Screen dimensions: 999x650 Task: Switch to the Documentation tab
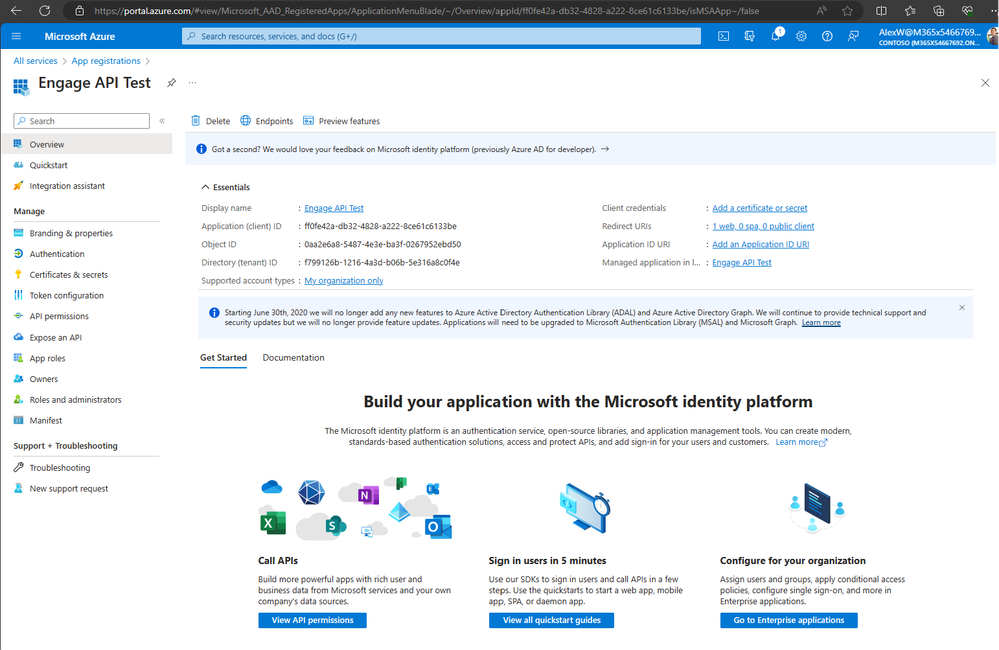coord(294,358)
